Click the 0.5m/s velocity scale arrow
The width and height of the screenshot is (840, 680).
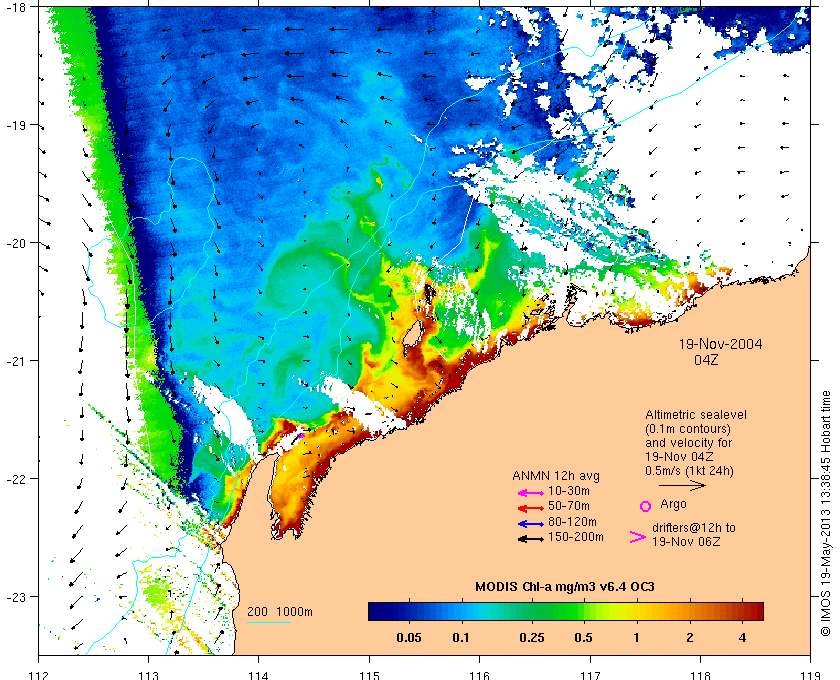(x=682, y=486)
